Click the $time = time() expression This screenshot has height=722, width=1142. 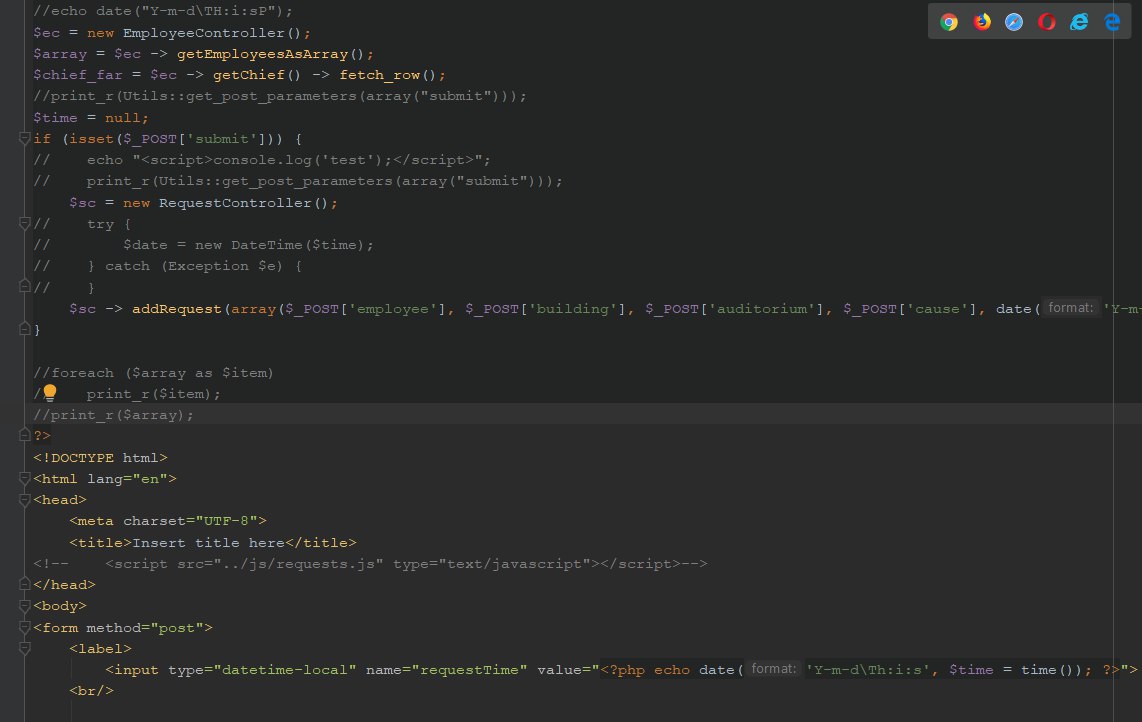point(1015,670)
